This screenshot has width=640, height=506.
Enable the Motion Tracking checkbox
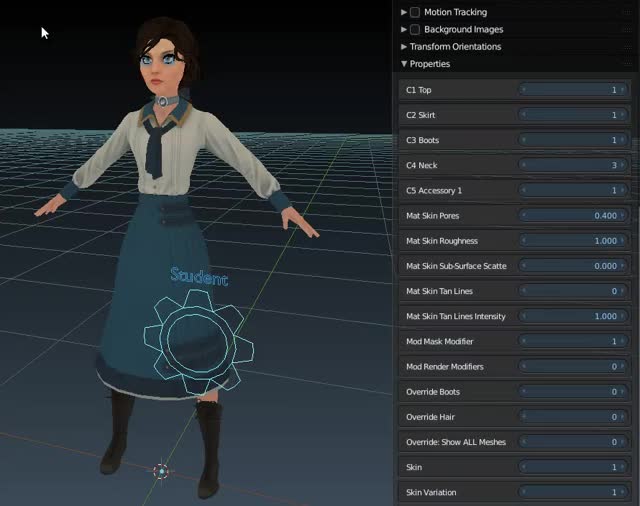pos(415,12)
